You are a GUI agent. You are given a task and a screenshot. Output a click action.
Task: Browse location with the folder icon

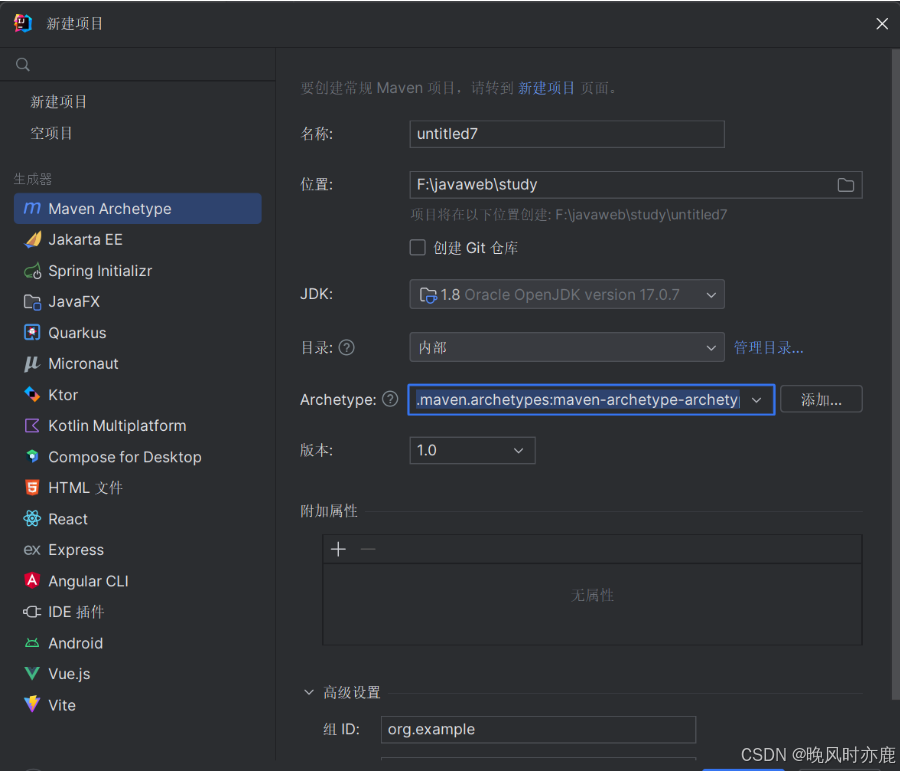click(x=845, y=185)
